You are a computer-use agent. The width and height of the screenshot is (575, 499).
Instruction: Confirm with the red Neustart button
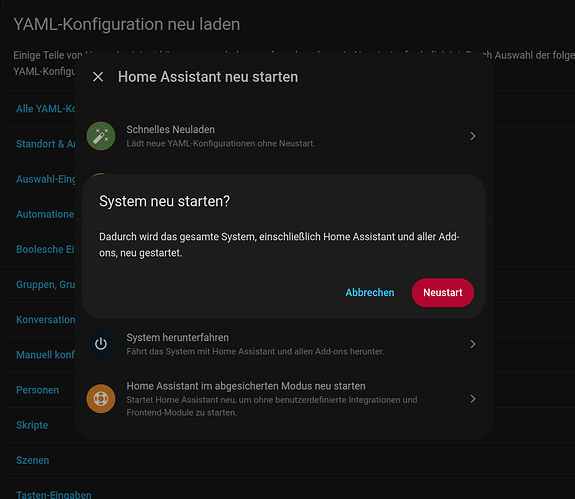click(443, 293)
